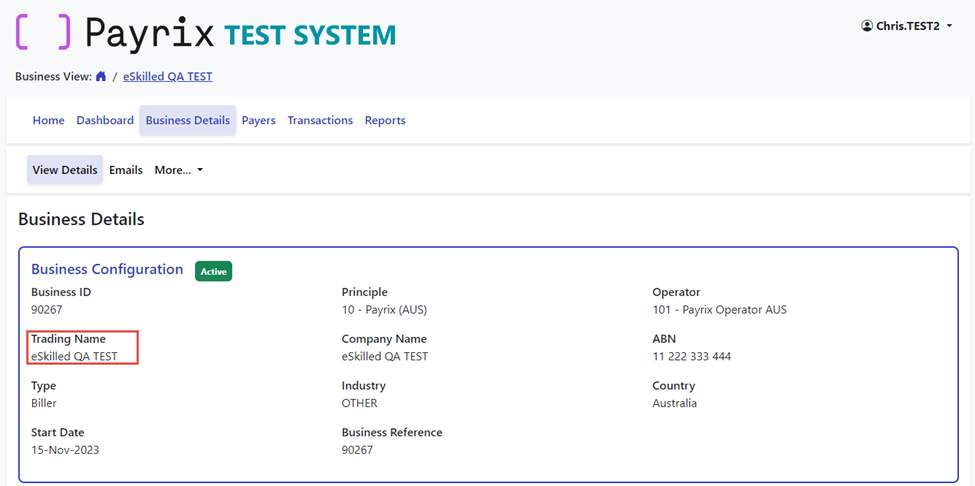Switch to the Emails sub-tab
This screenshot has width=975, height=486.
(126, 170)
